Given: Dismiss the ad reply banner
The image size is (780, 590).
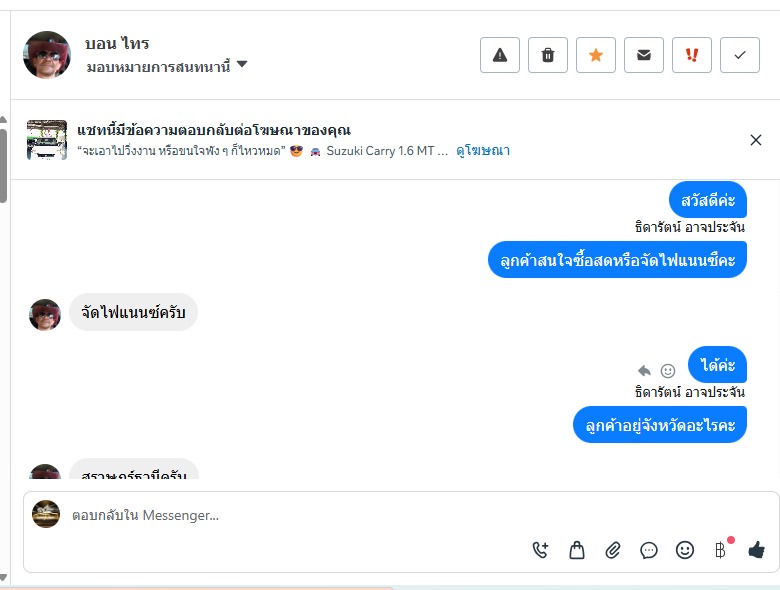Looking at the screenshot, I should click(x=756, y=140).
